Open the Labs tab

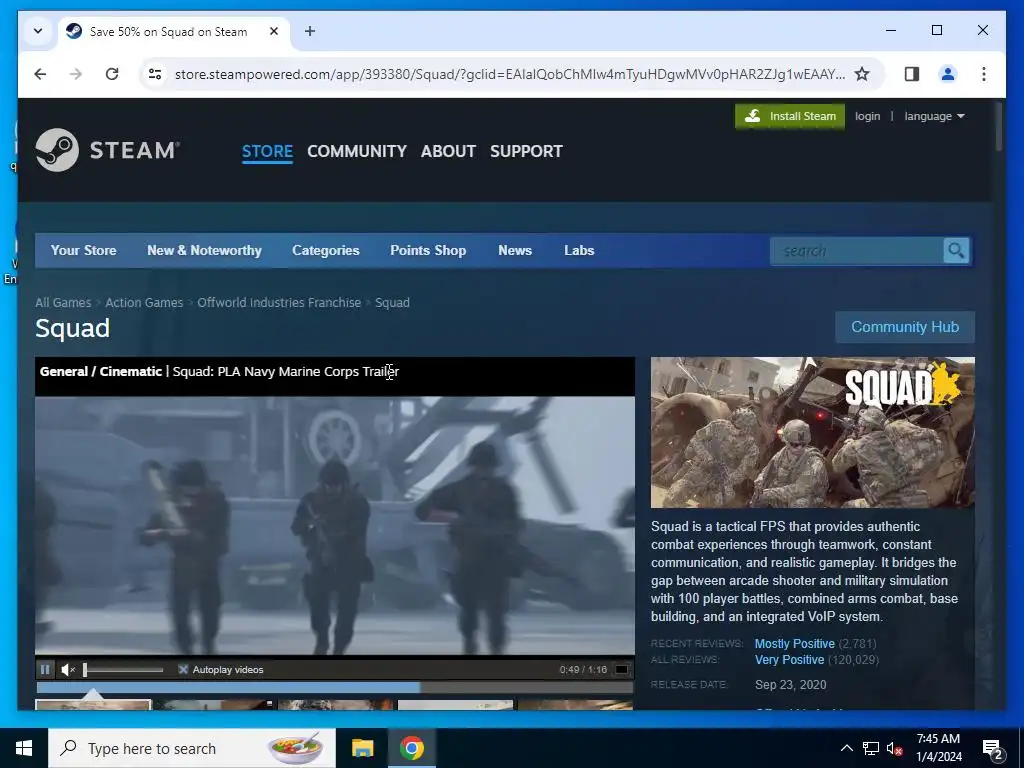[x=579, y=251]
